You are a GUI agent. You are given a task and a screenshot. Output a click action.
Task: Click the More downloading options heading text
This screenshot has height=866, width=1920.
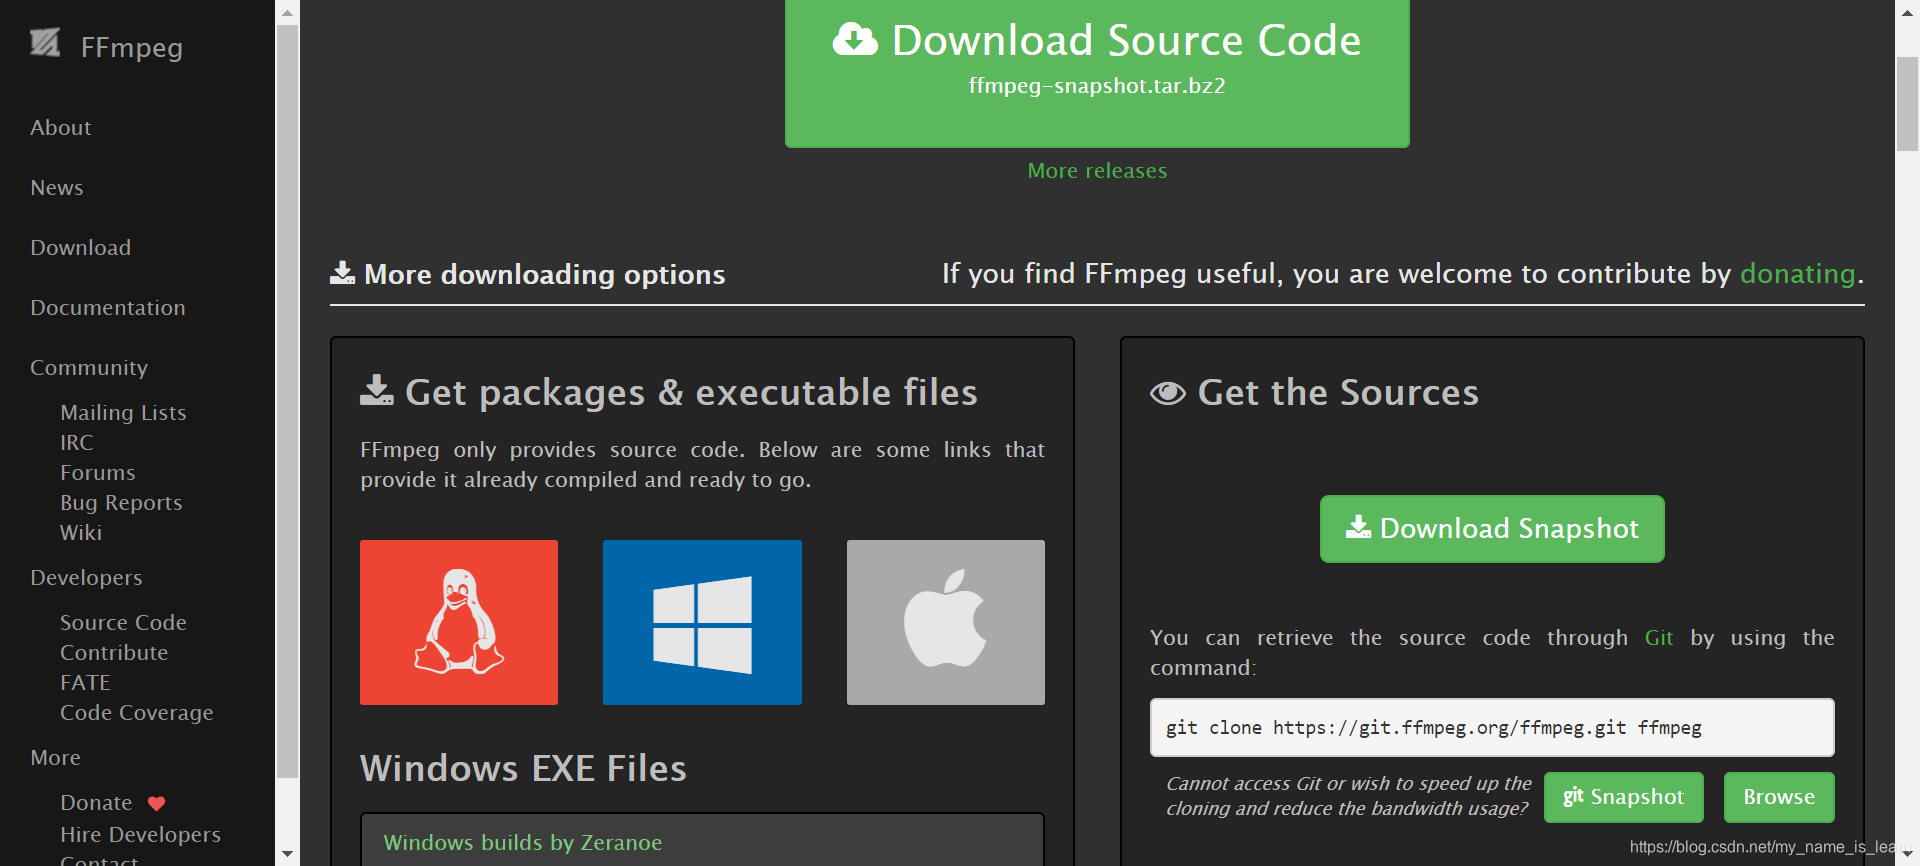coord(544,274)
